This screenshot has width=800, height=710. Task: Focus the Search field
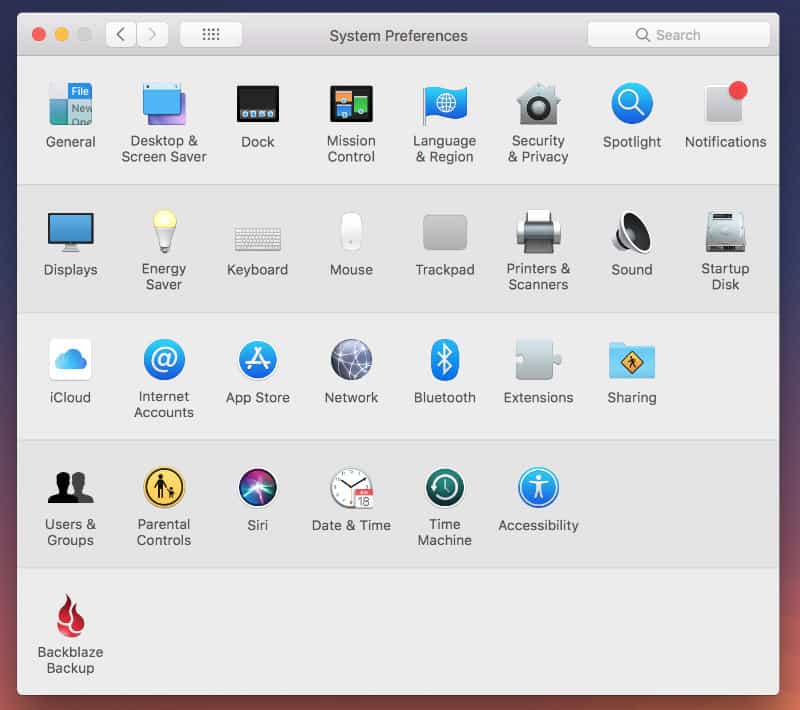coord(679,35)
